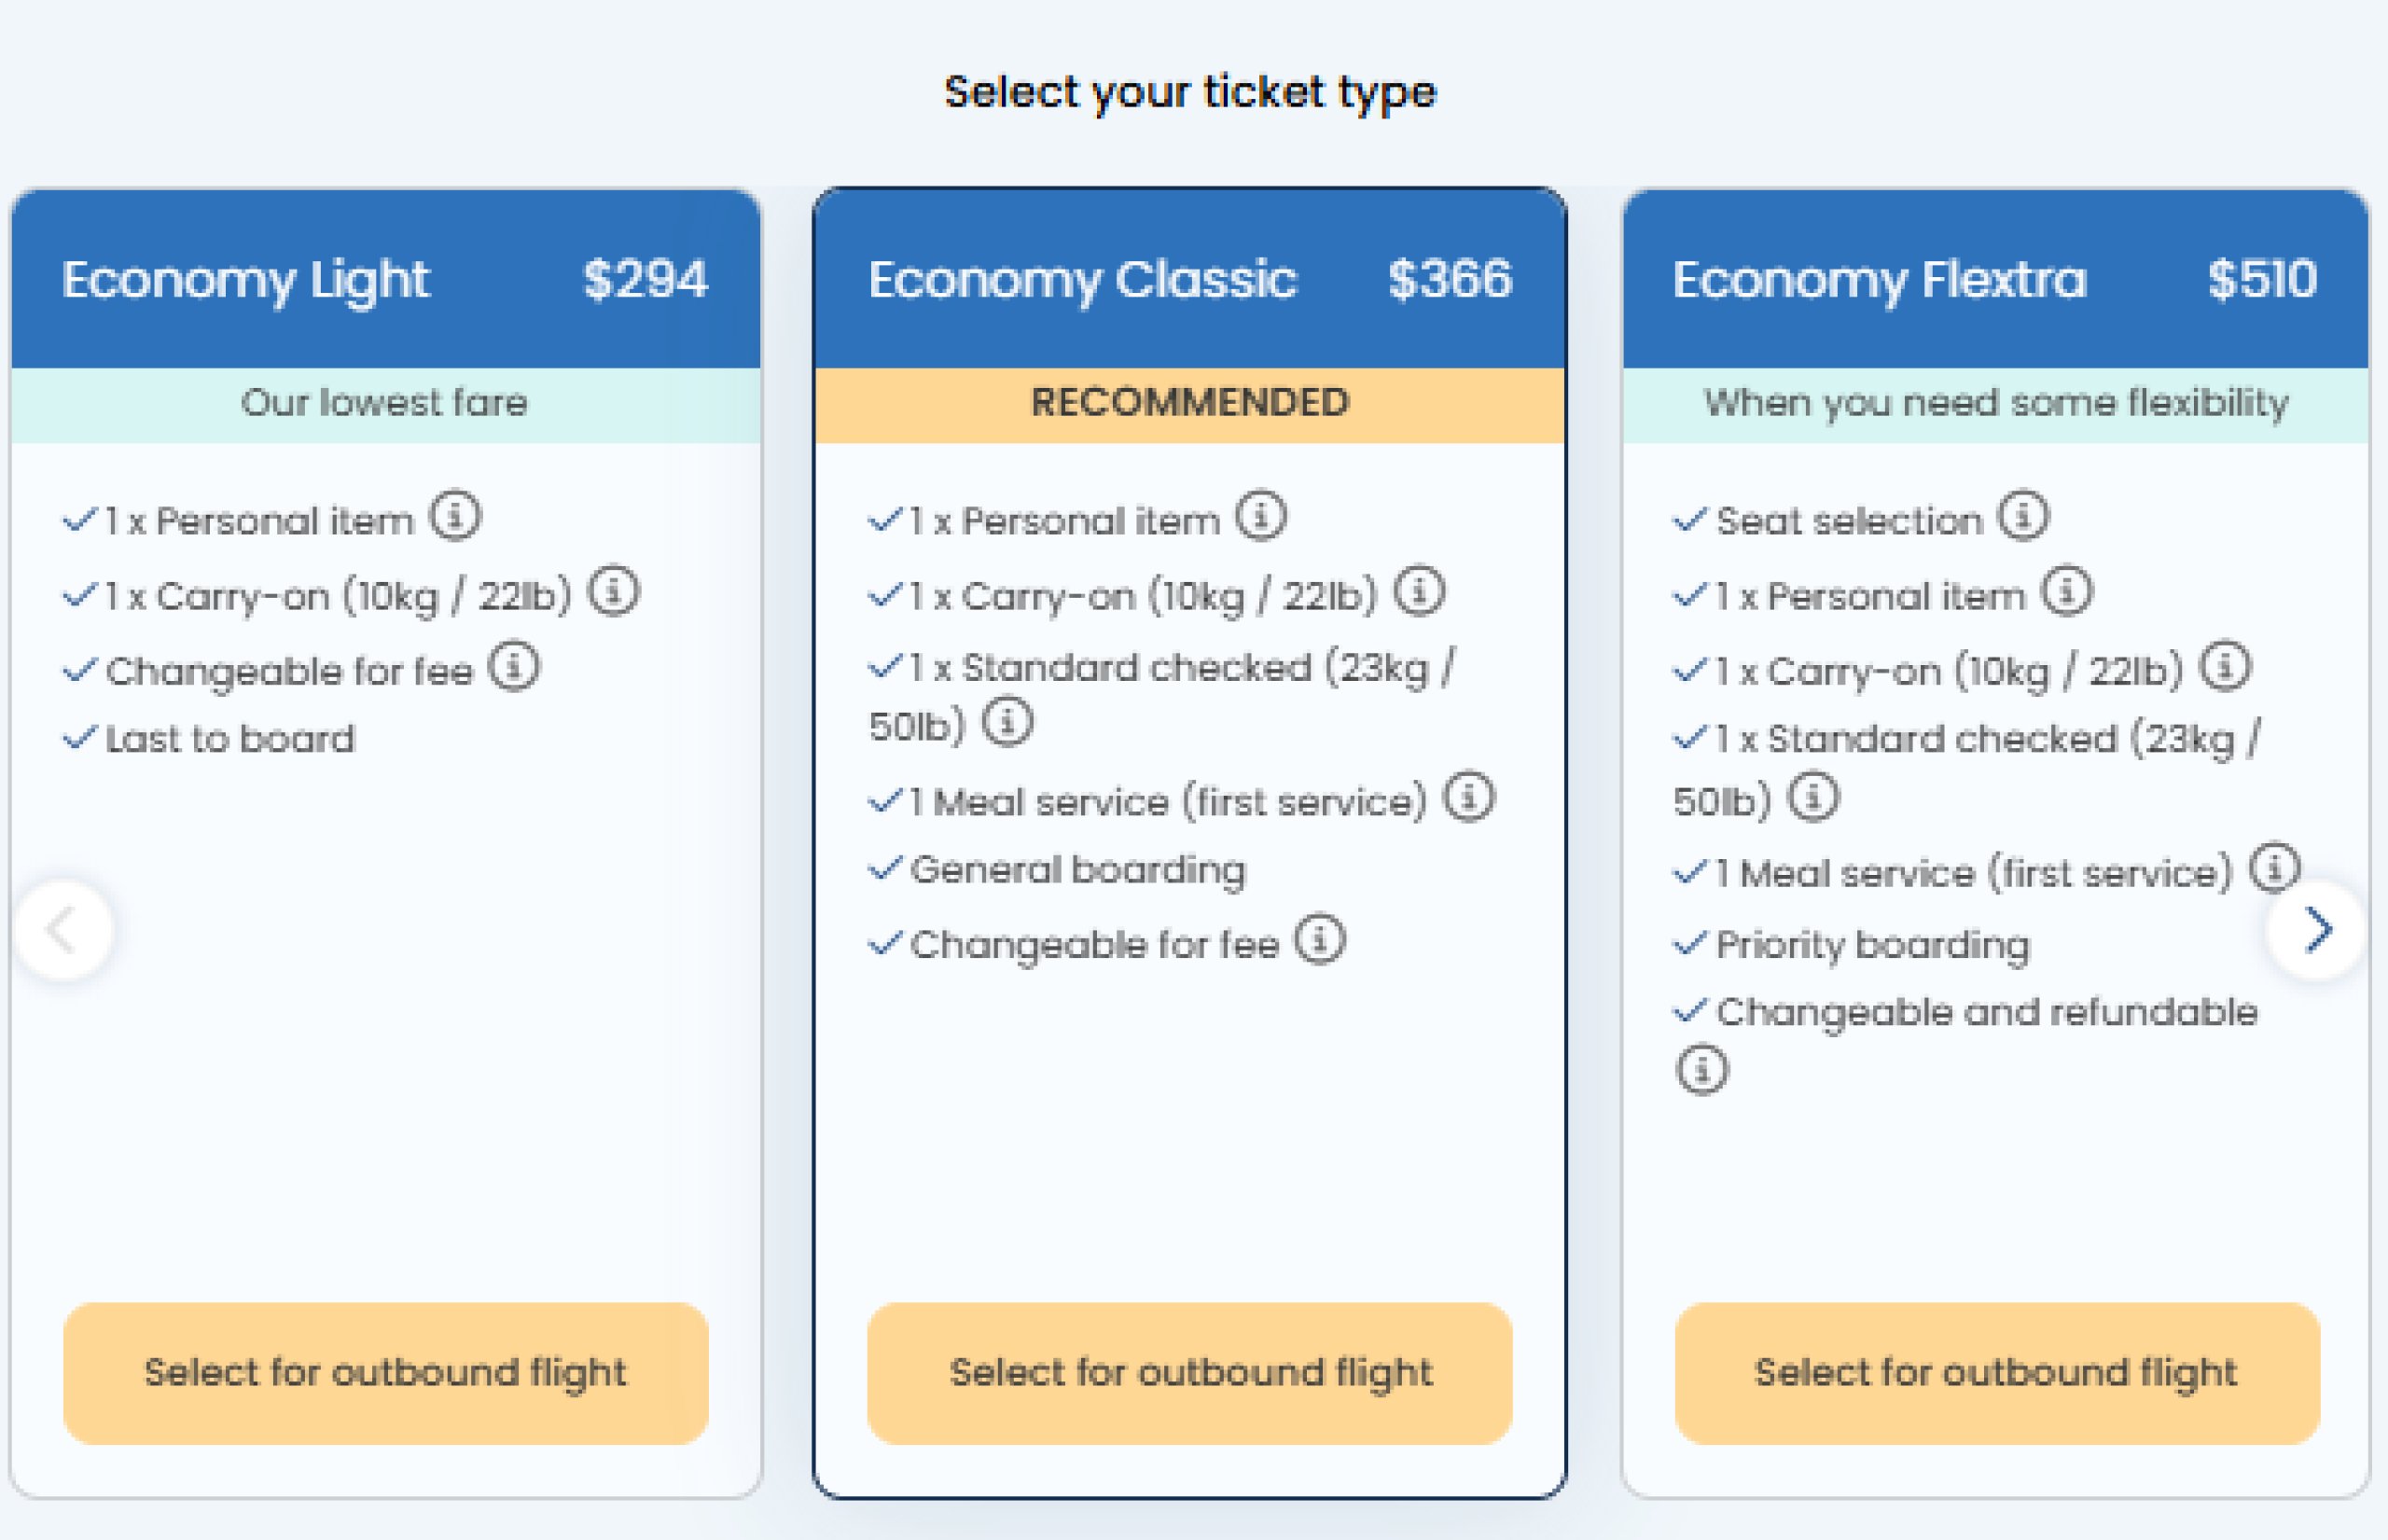The width and height of the screenshot is (2388, 1540).
Task: View info for Economy Flextra Meal service
Action: [x=2274, y=868]
